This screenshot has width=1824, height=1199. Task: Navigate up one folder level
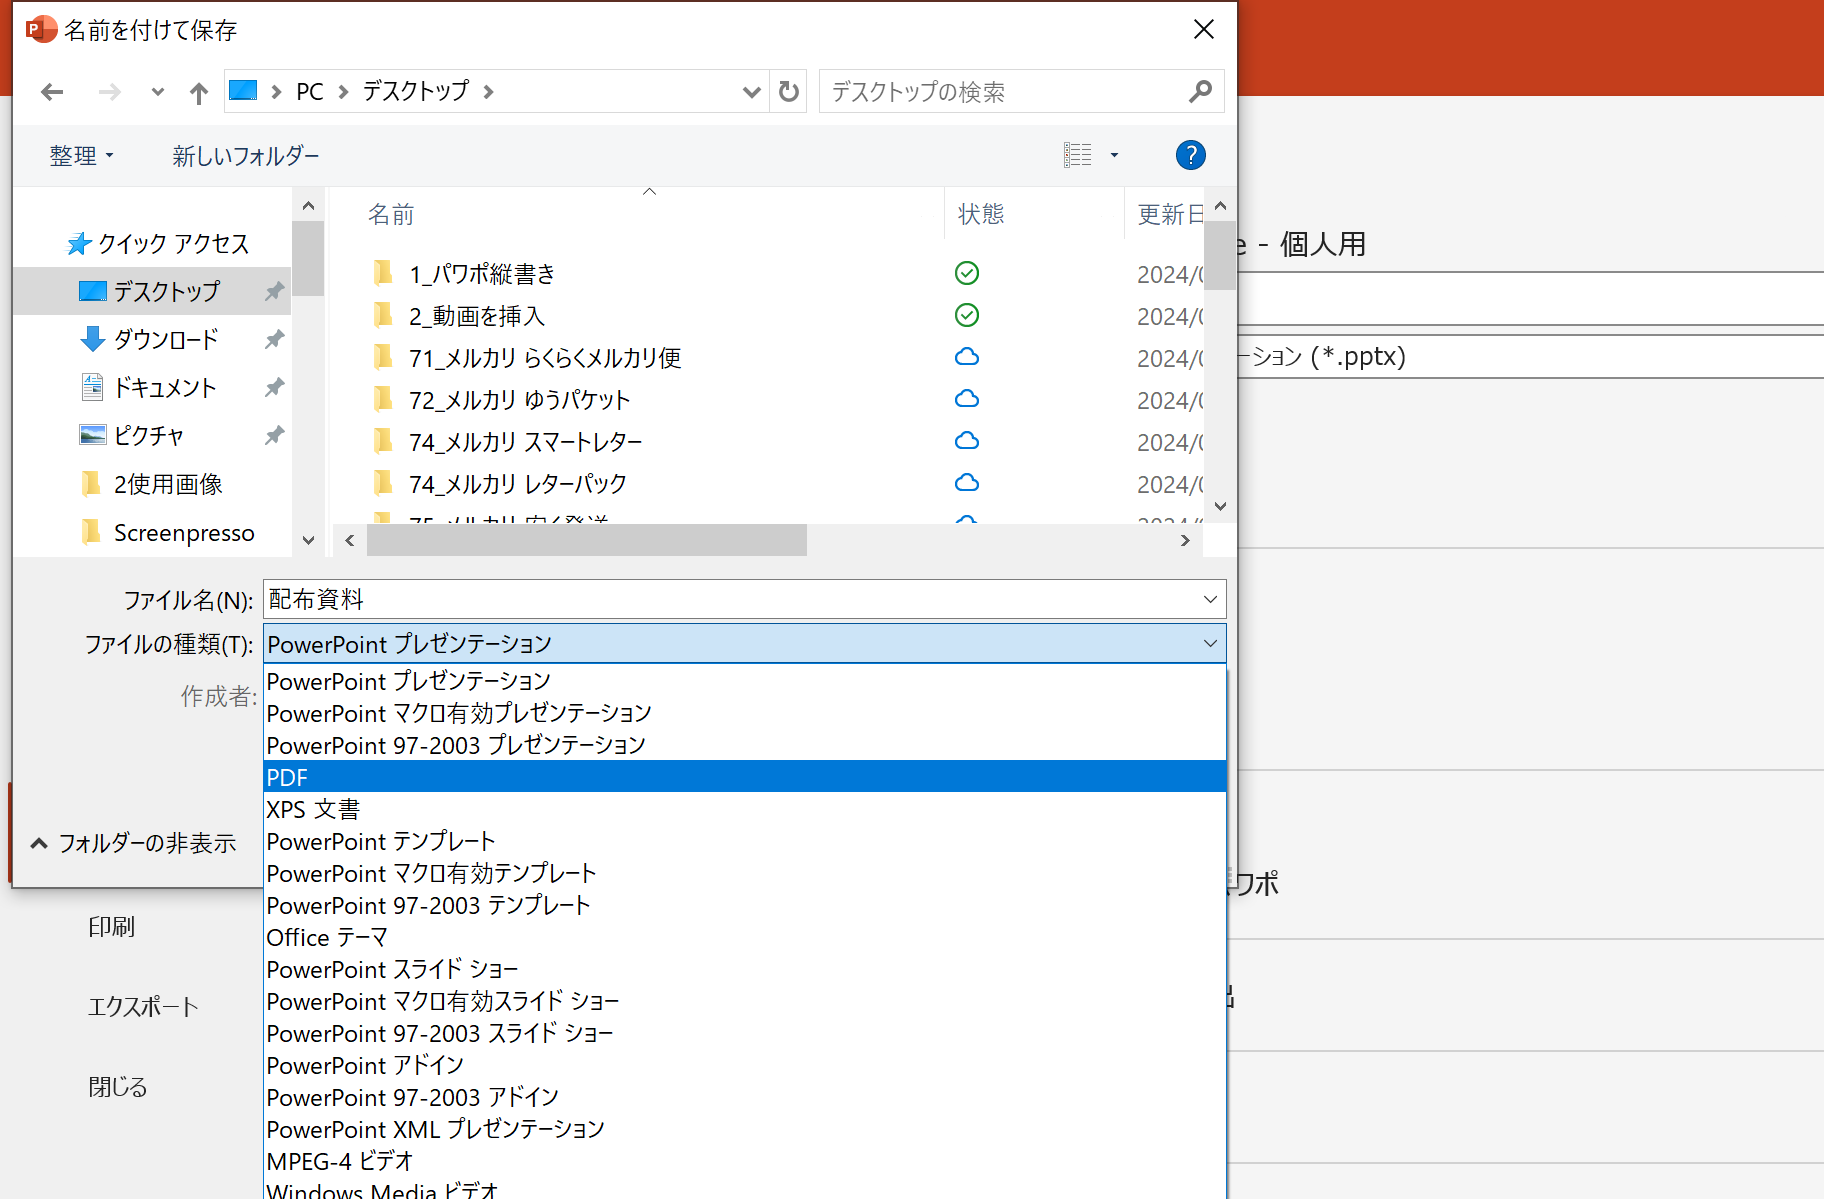tap(198, 91)
